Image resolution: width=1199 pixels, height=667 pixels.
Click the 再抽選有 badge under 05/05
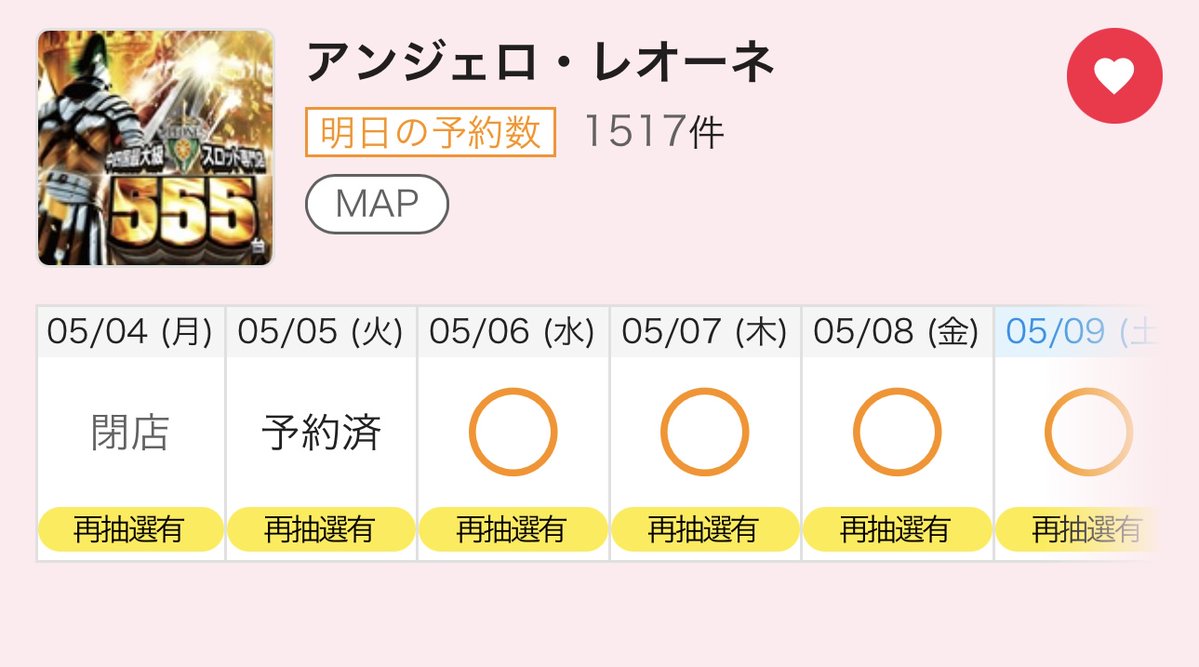coord(320,529)
